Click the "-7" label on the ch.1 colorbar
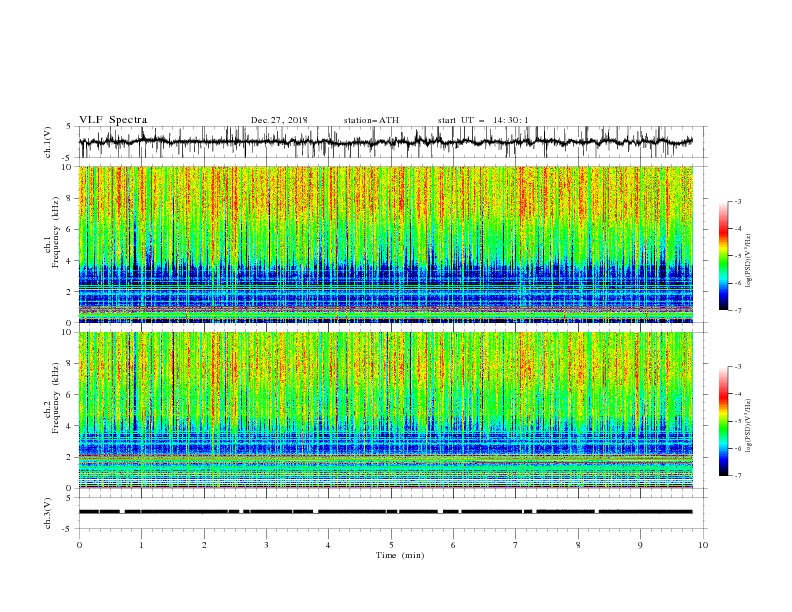The width and height of the screenshot is (792, 612). point(738,311)
